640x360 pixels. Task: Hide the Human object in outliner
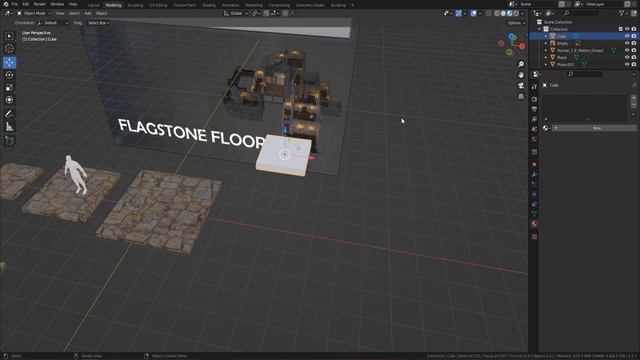click(x=627, y=50)
